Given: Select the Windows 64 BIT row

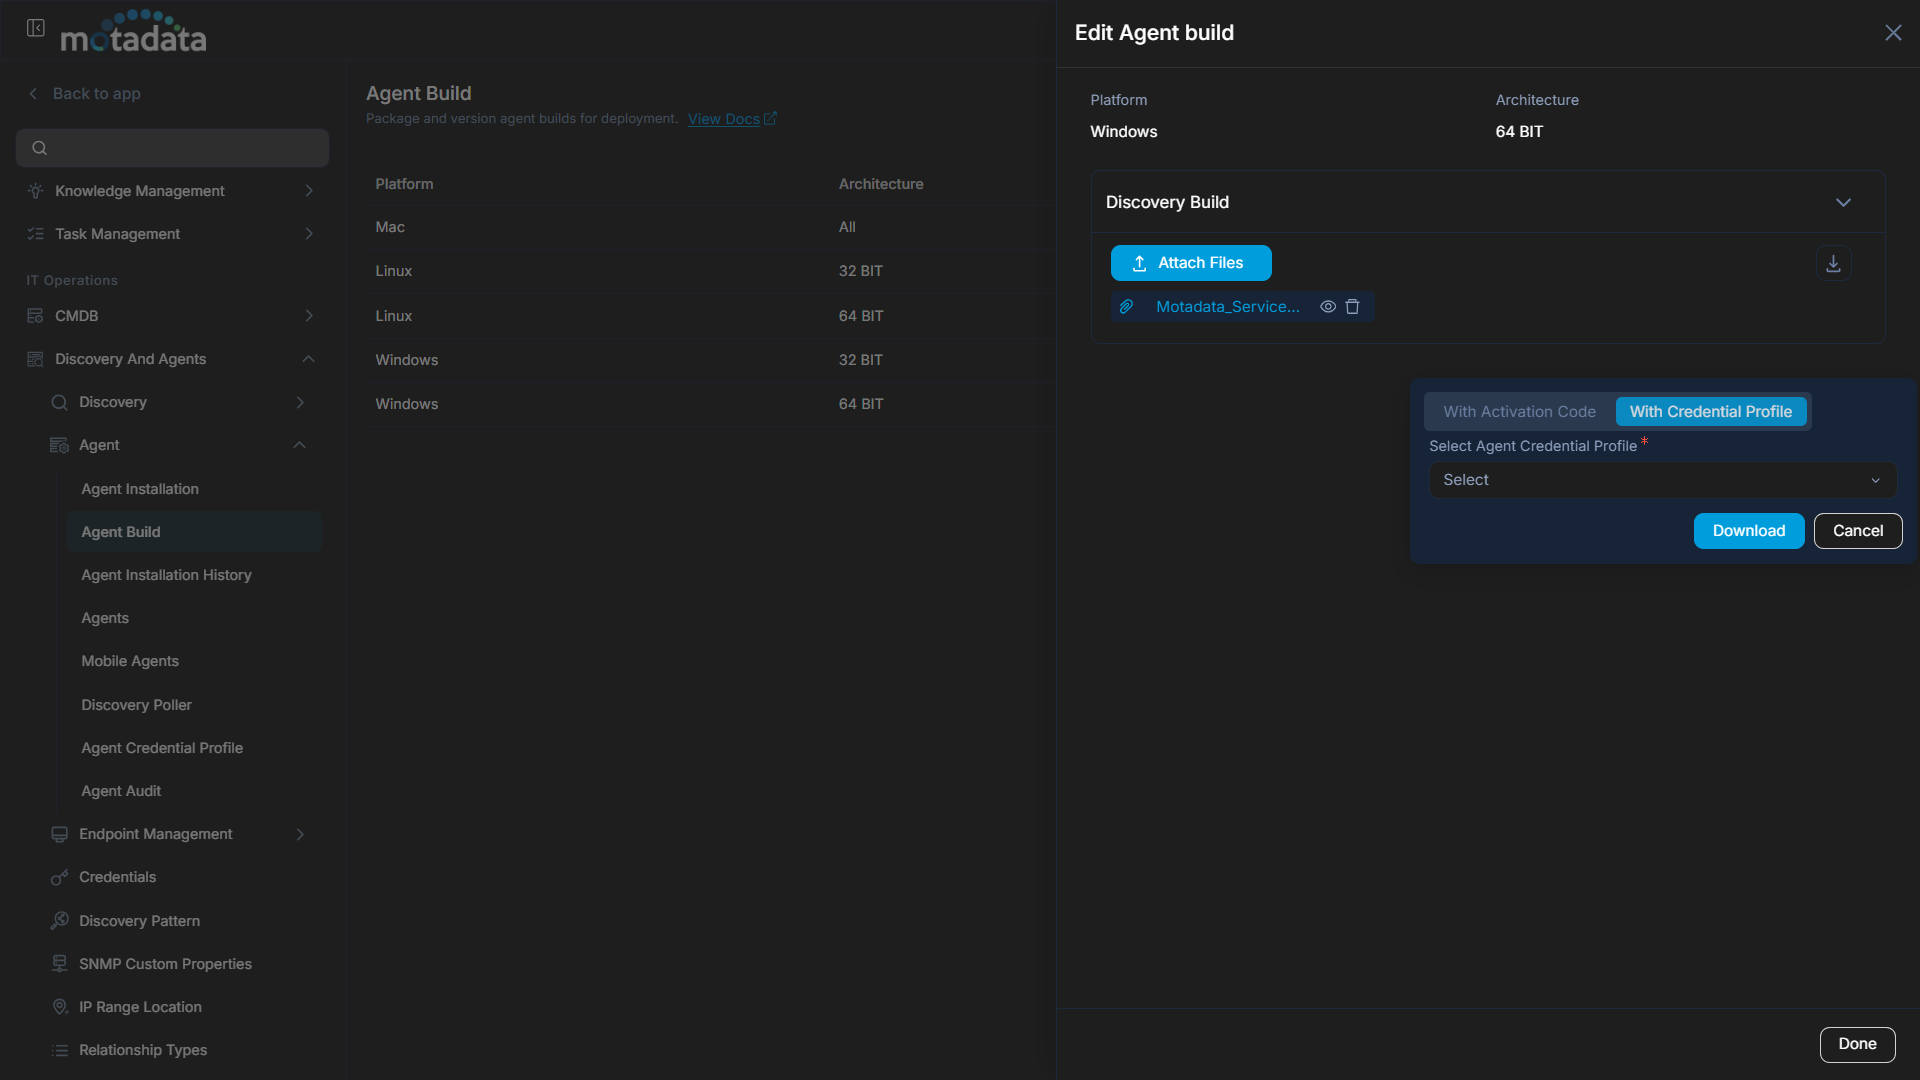Looking at the screenshot, I should click(x=710, y=404).
